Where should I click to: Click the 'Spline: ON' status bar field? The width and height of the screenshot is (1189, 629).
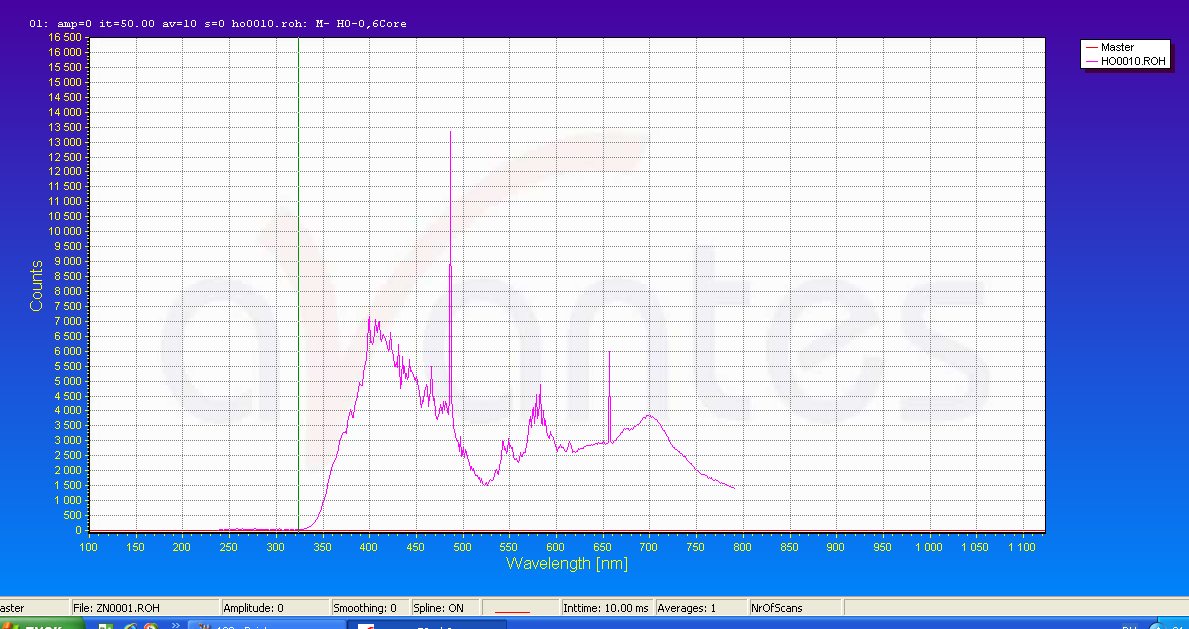445,608
